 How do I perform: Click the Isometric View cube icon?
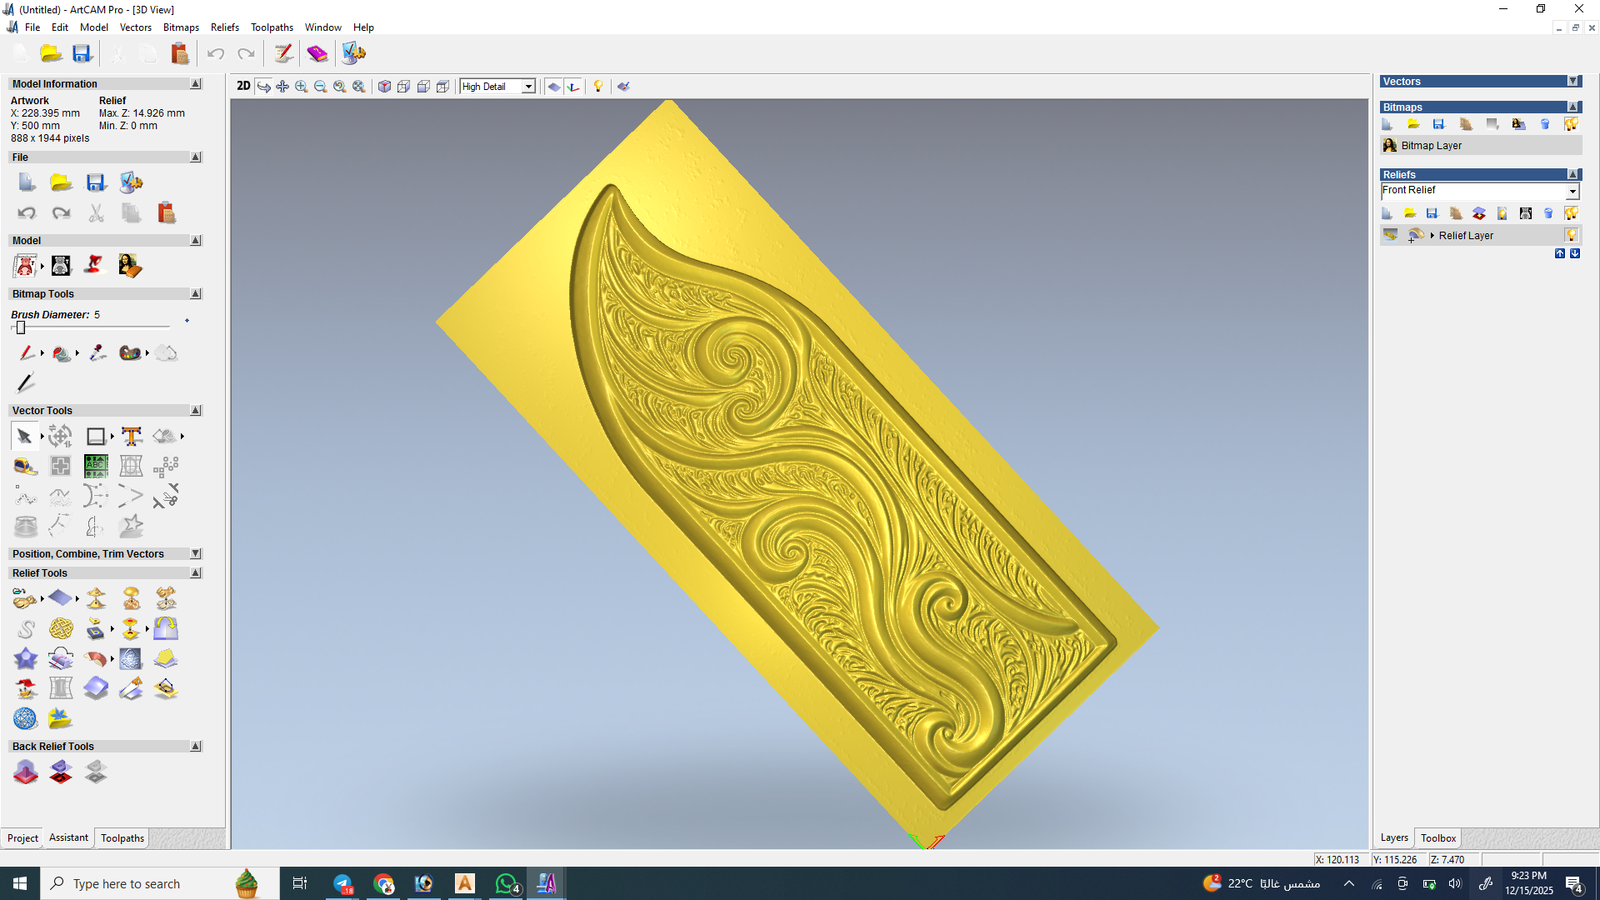pos(384,87)
